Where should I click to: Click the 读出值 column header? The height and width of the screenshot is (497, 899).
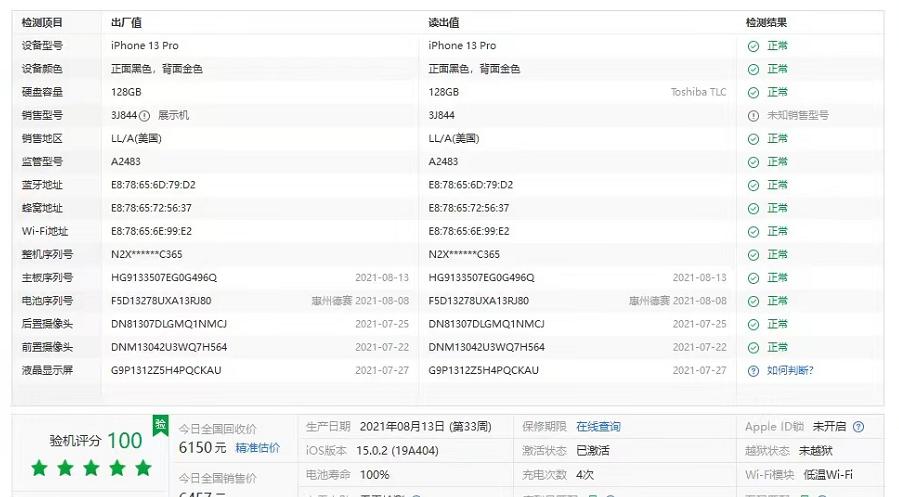click(x=443, y=23)
